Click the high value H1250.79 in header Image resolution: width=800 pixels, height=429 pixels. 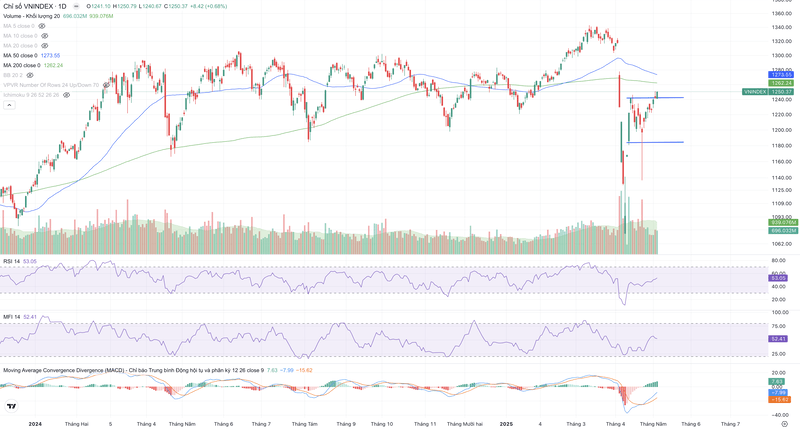[124, 6]
